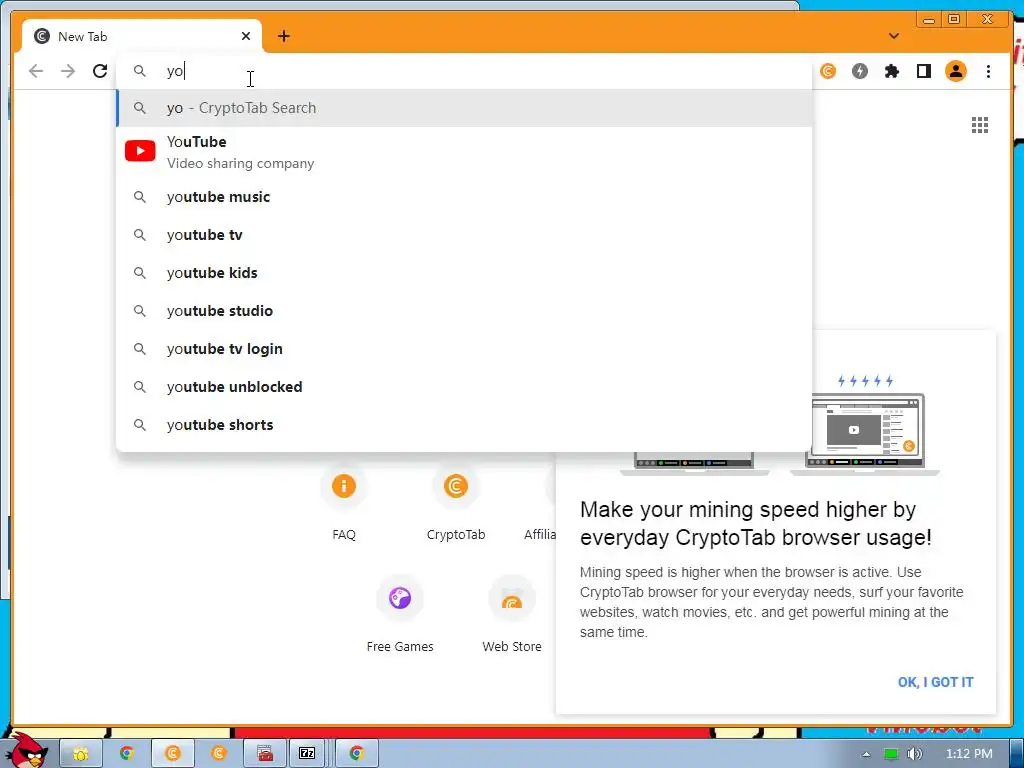The height and width of the screenshot is (768, 1024).
Task: Pick the 'youtube unblocked' suggestion
Action: [x=464, y=387]
